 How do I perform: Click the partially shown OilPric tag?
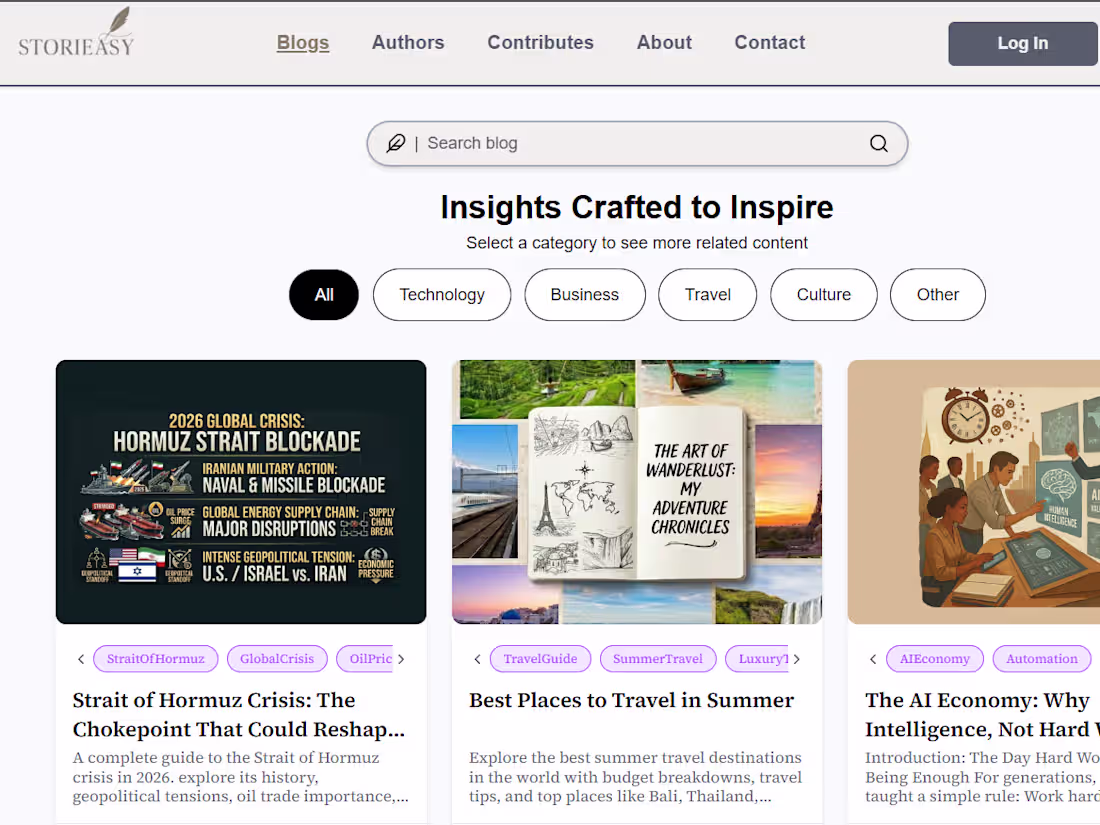(365, 659)
